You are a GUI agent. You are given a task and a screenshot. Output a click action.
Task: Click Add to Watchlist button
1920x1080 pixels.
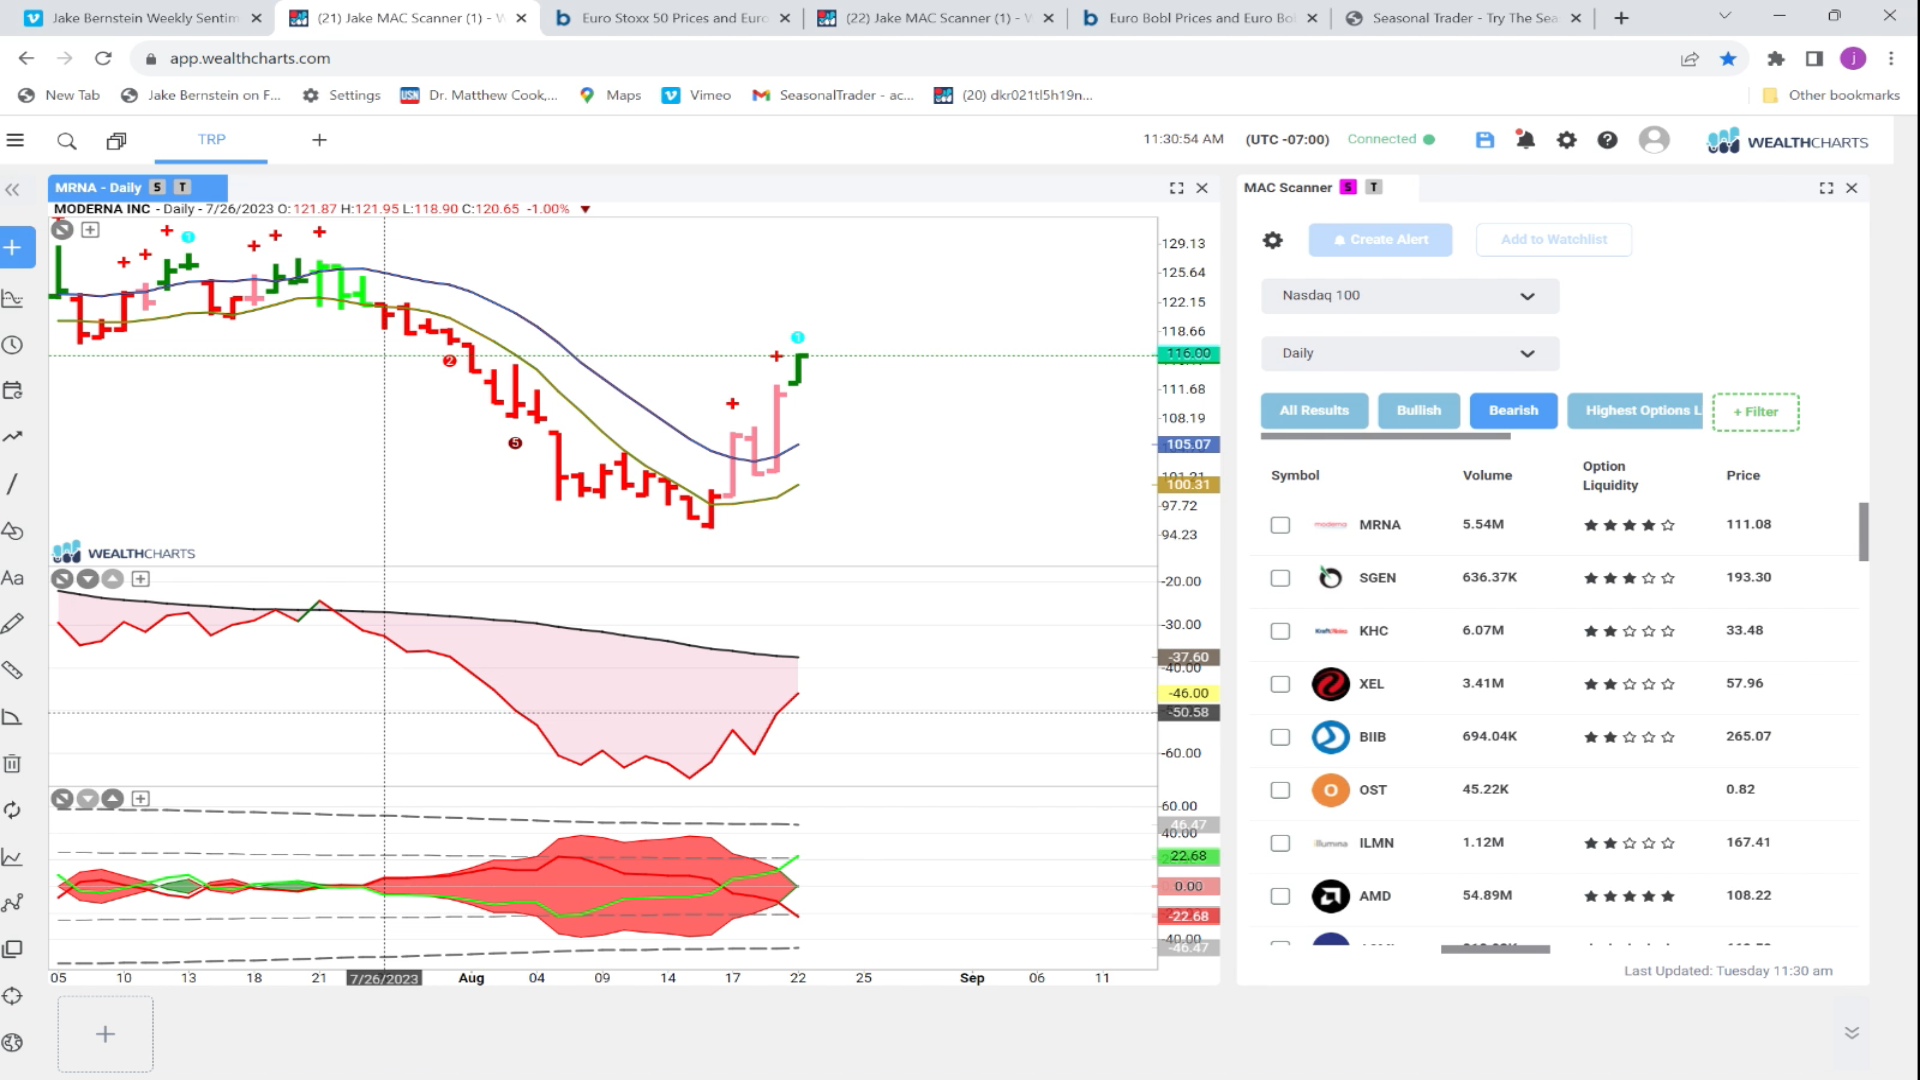tap(1554, 240)
